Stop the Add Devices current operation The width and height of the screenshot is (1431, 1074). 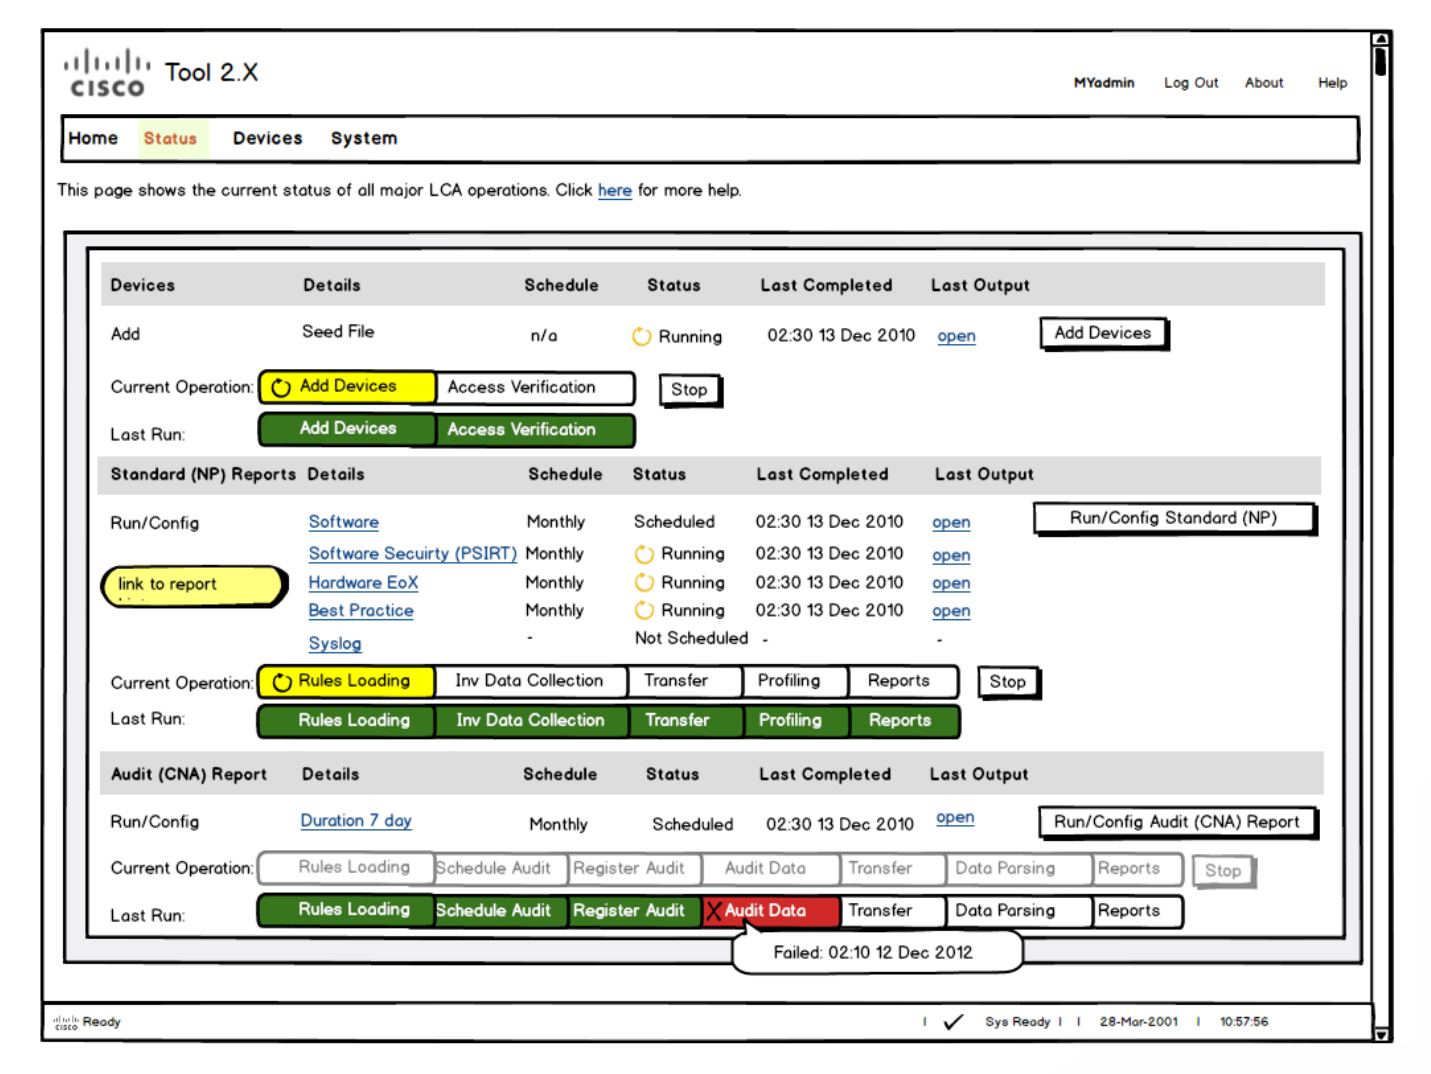689,389
